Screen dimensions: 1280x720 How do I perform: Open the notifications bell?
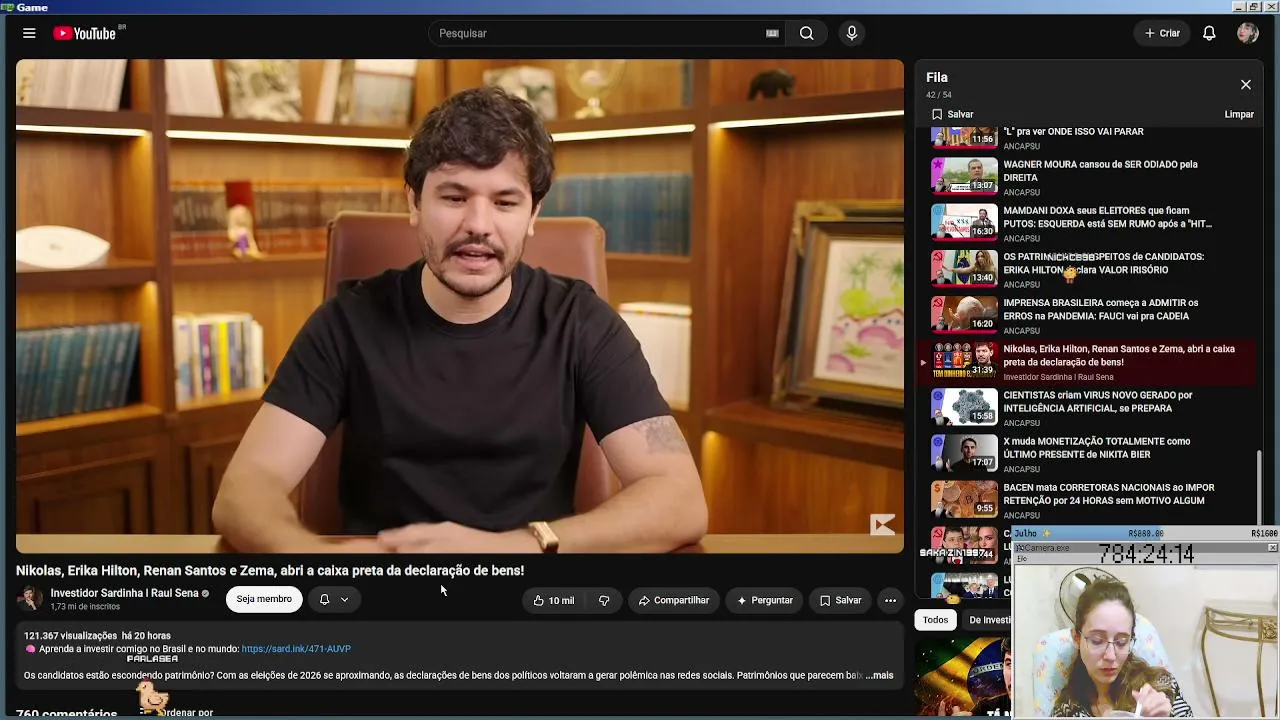1209,33
